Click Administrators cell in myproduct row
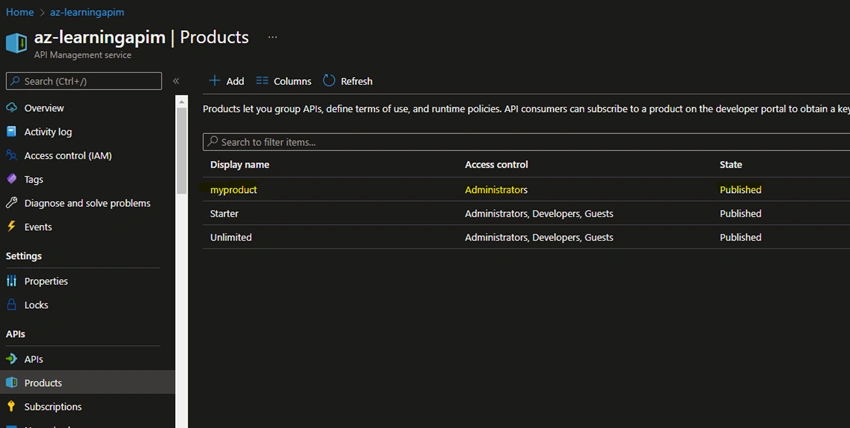The height and width of the screenshot is (428, 850). pos(496,190)
